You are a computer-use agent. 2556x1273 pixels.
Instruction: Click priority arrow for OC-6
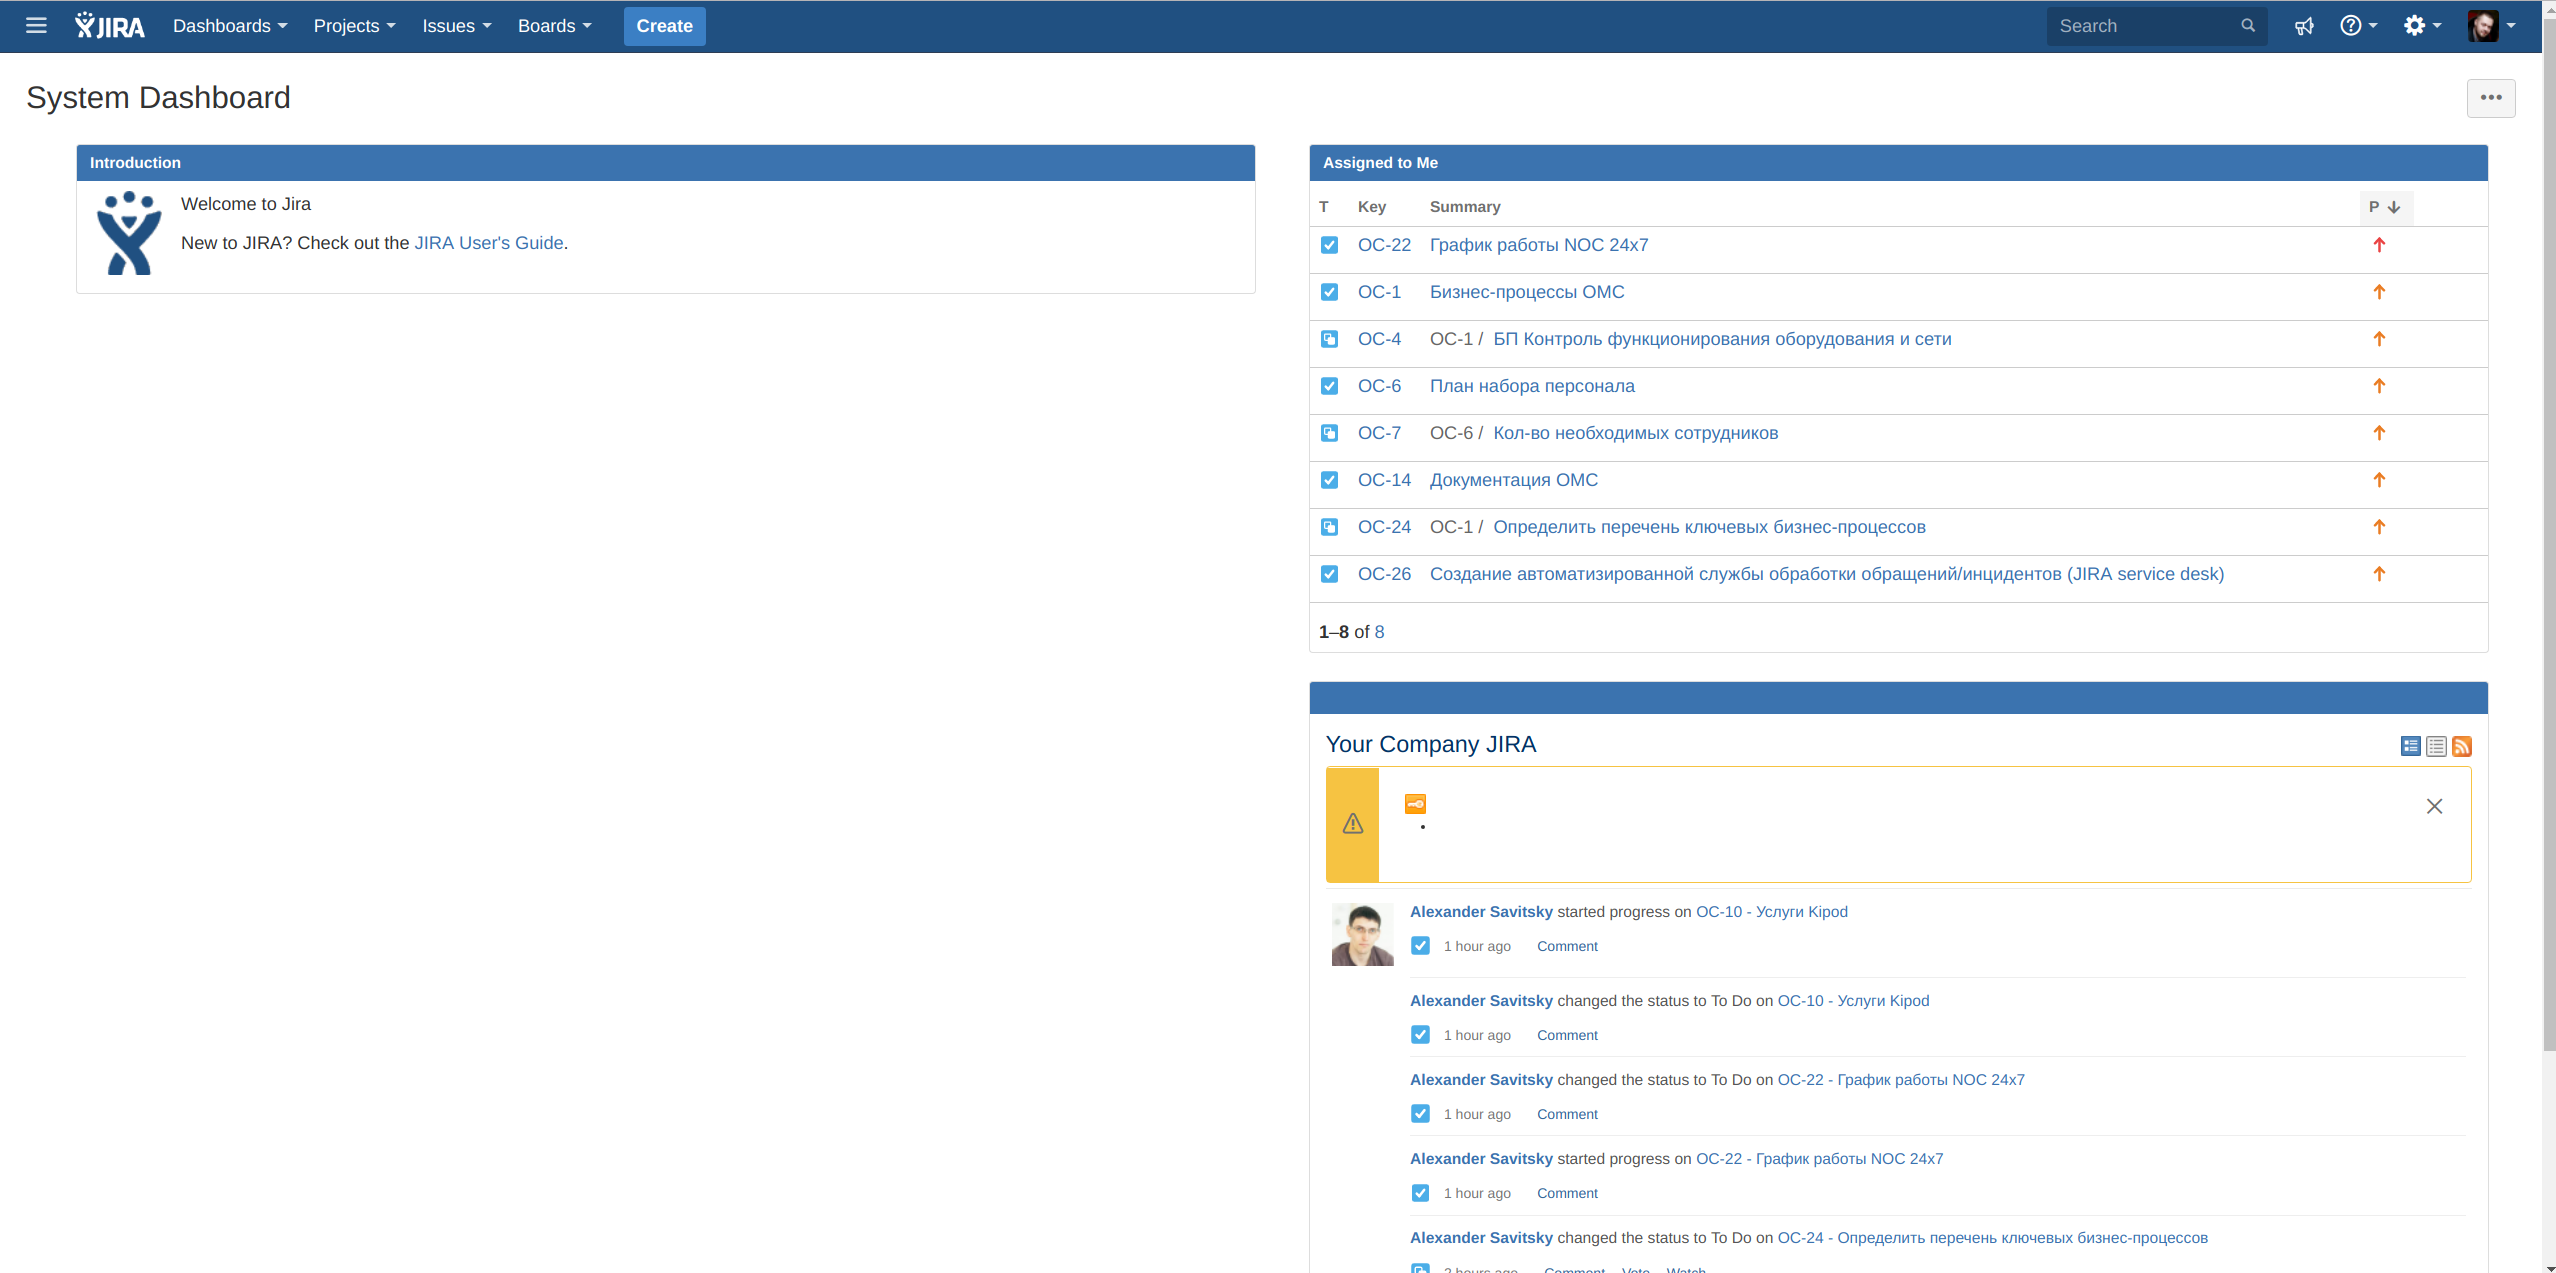click(2379, 386)
